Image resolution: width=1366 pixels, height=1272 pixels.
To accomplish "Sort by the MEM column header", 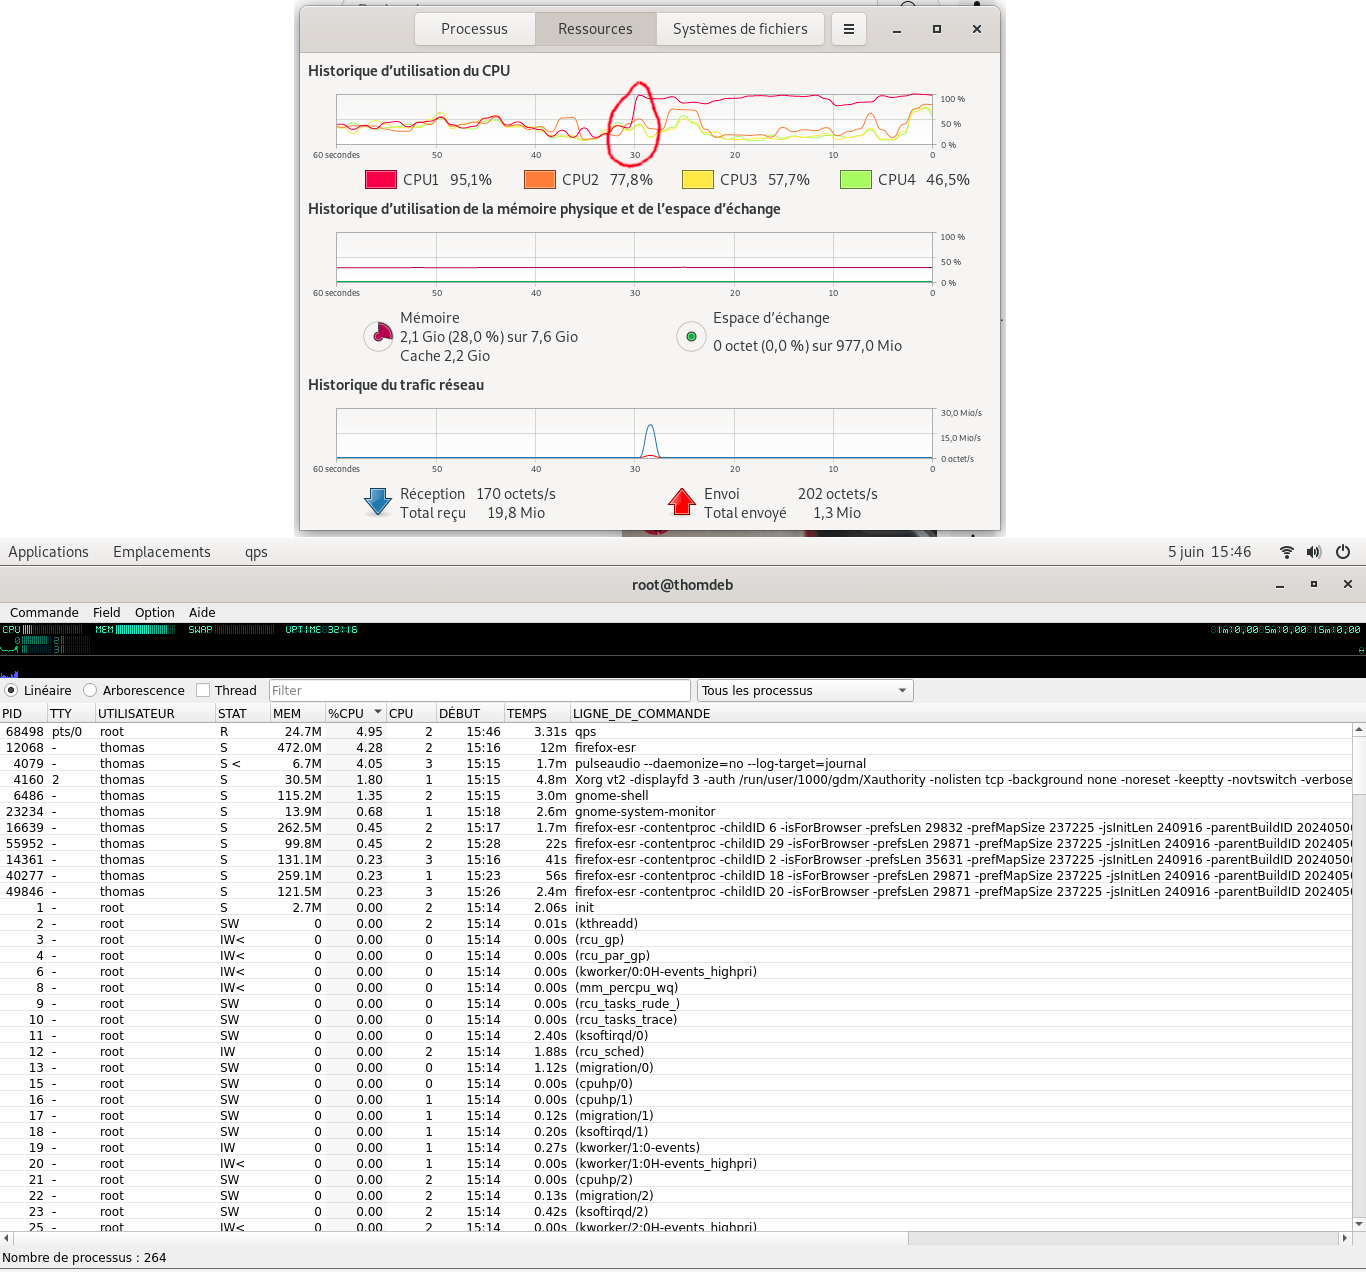I will point(298,714).
